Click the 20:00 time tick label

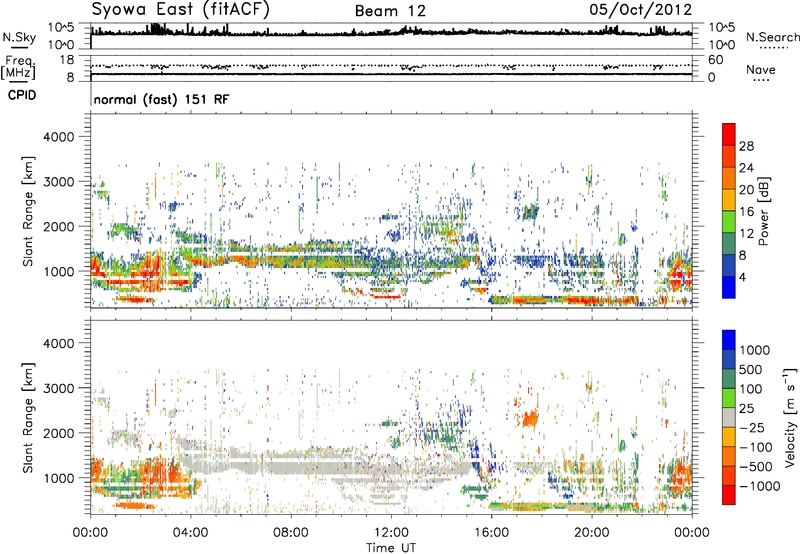coord(591,533)
